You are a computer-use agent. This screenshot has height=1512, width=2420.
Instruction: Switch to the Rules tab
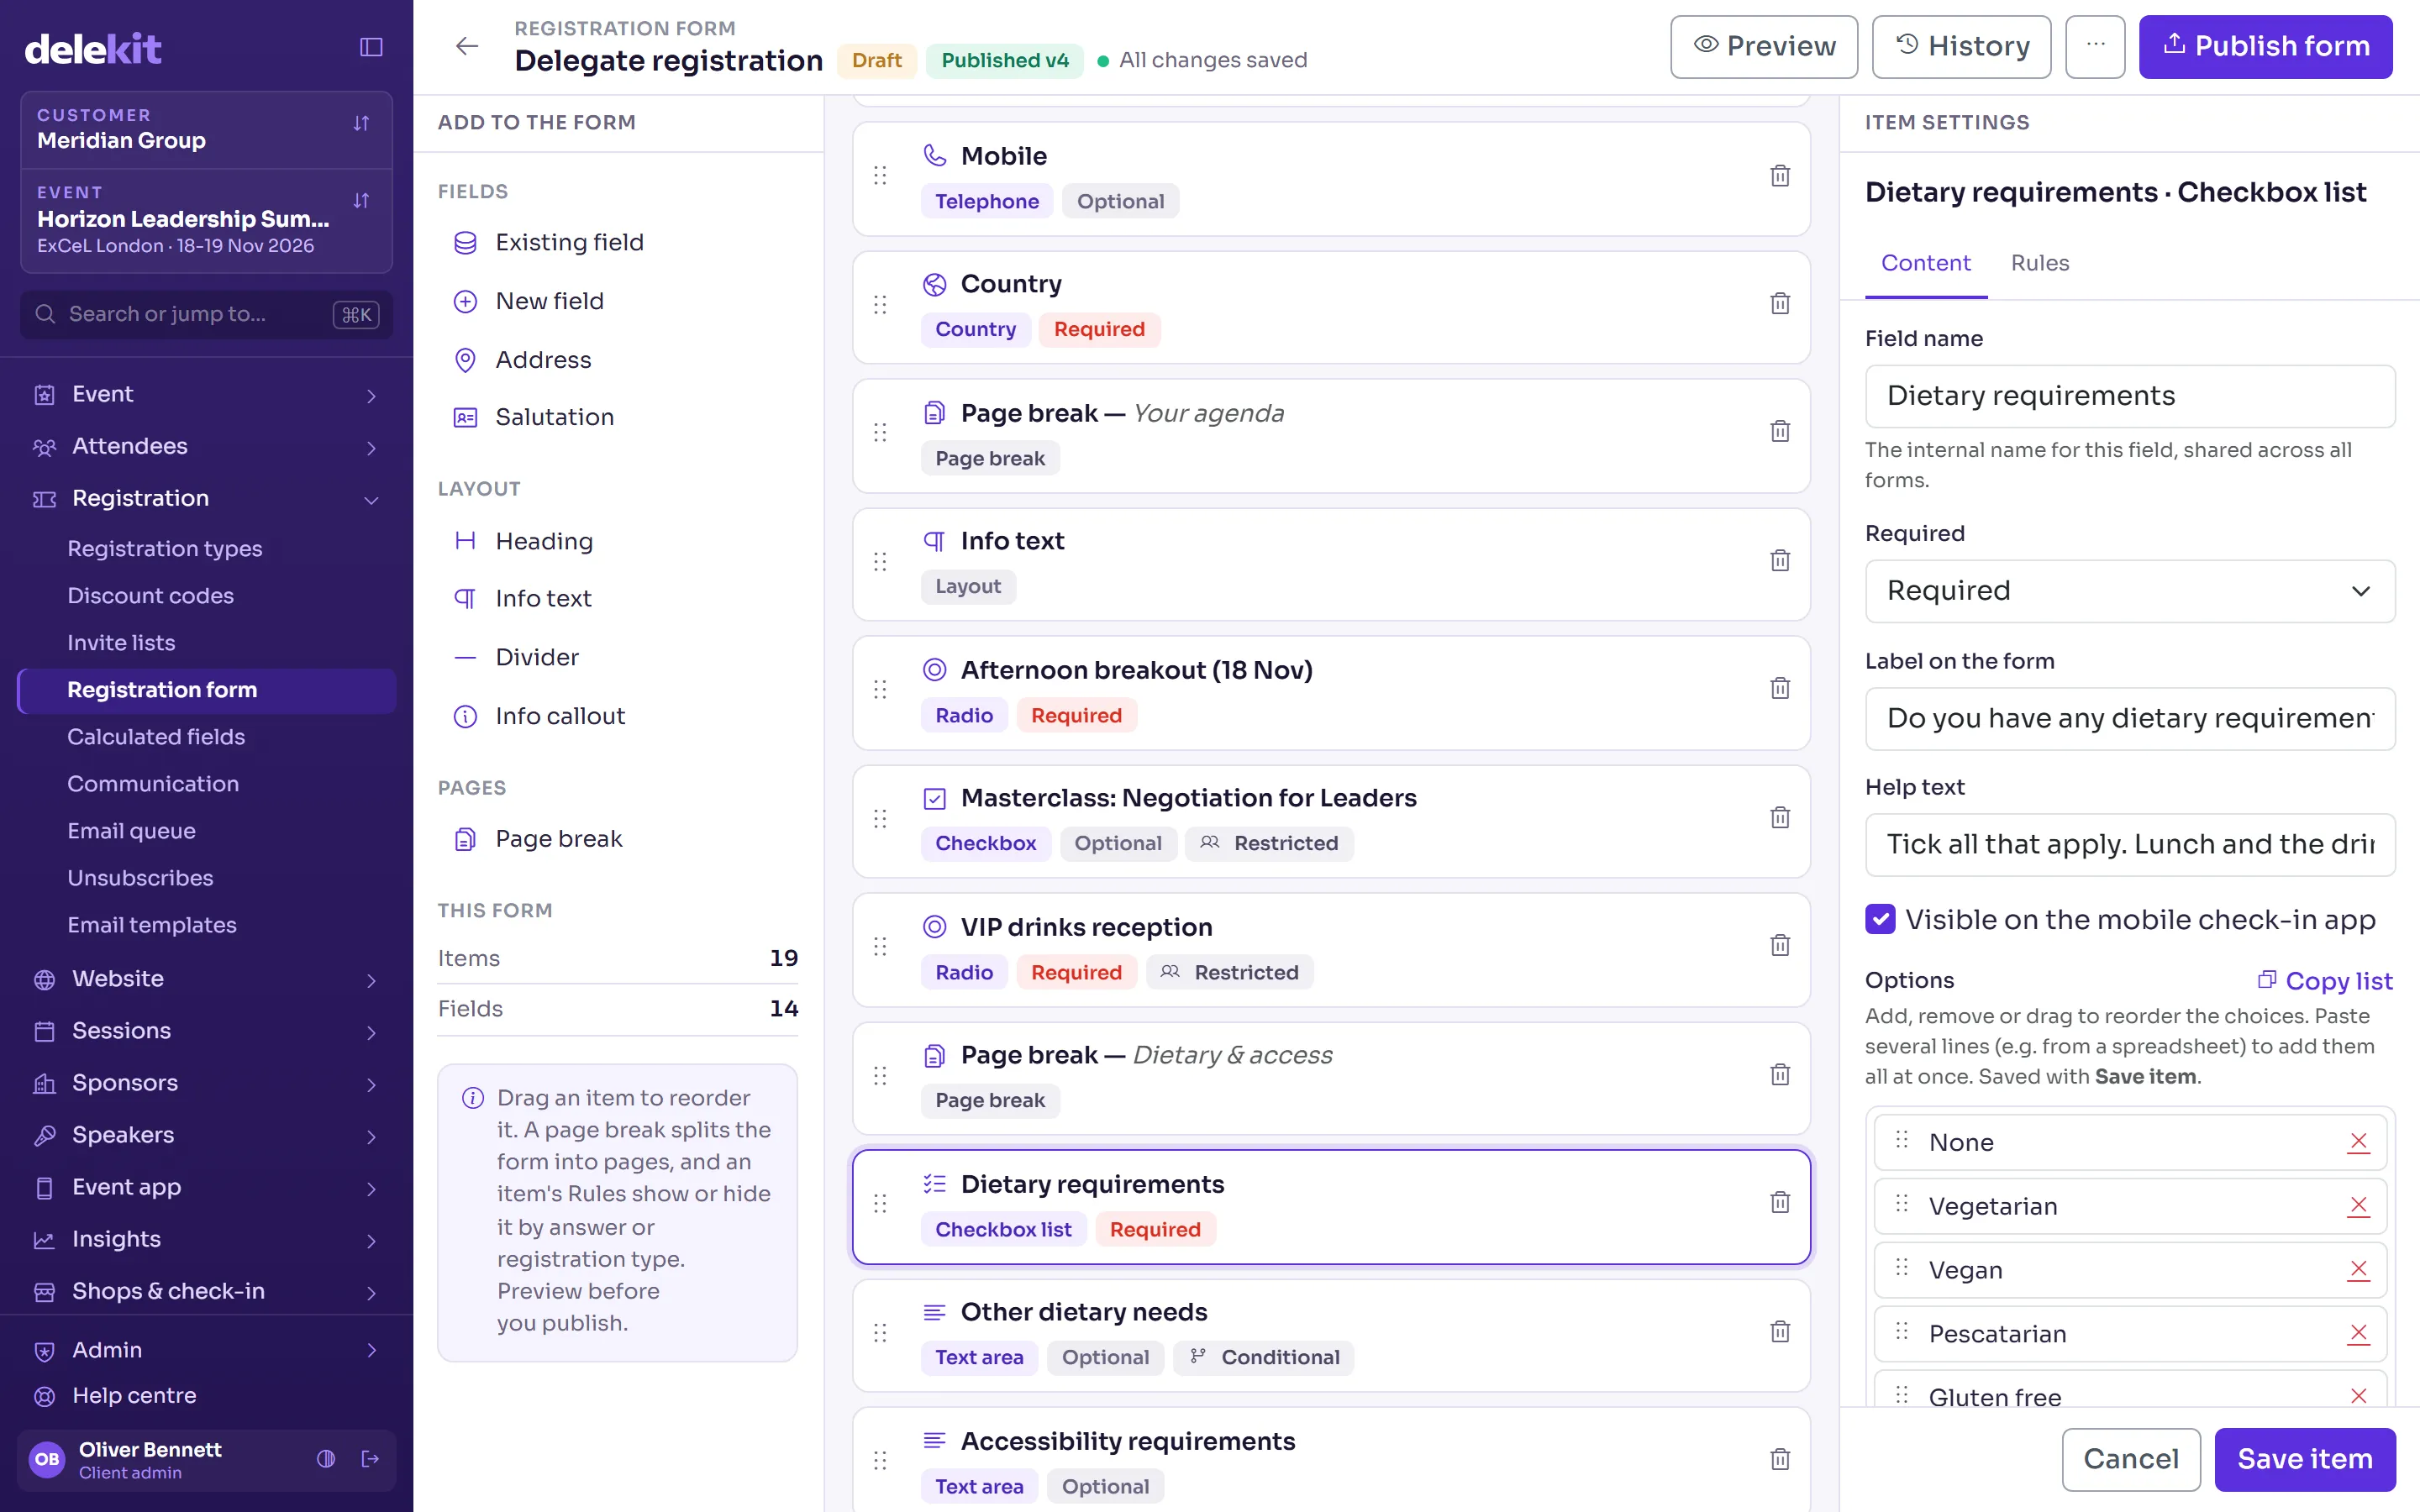click(2039, 263)
